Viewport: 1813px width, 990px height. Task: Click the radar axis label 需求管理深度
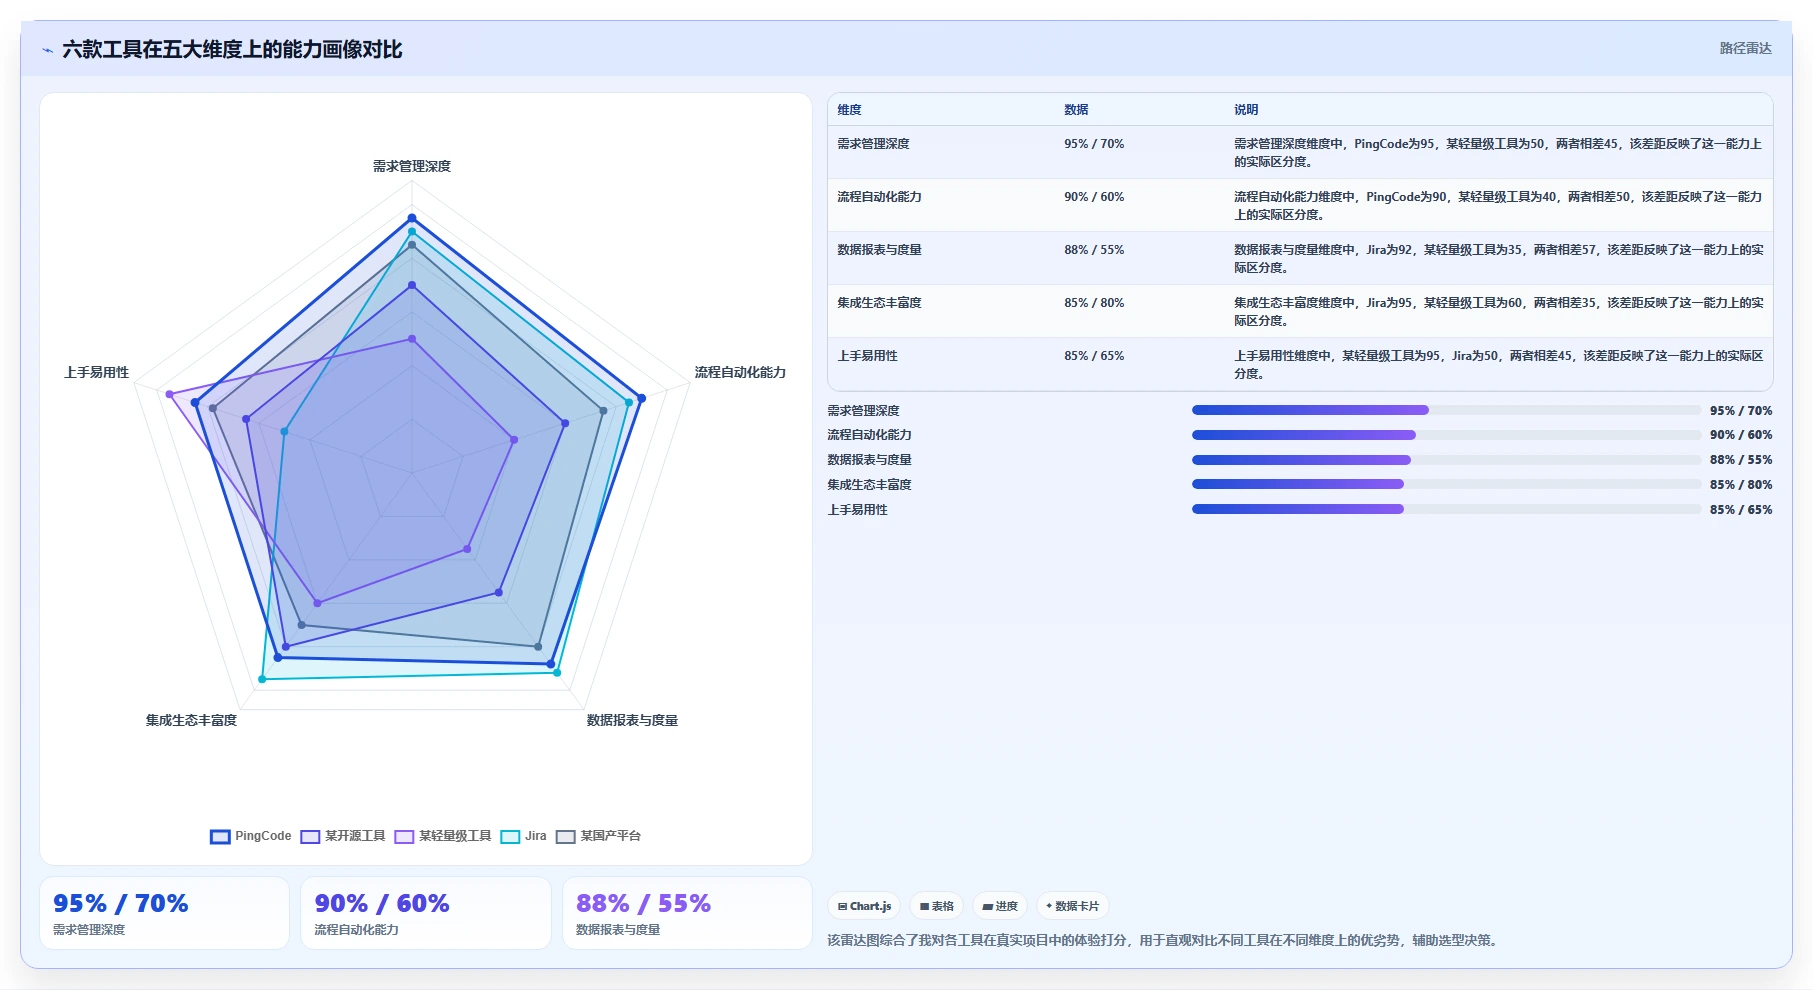tap(412, 166)
